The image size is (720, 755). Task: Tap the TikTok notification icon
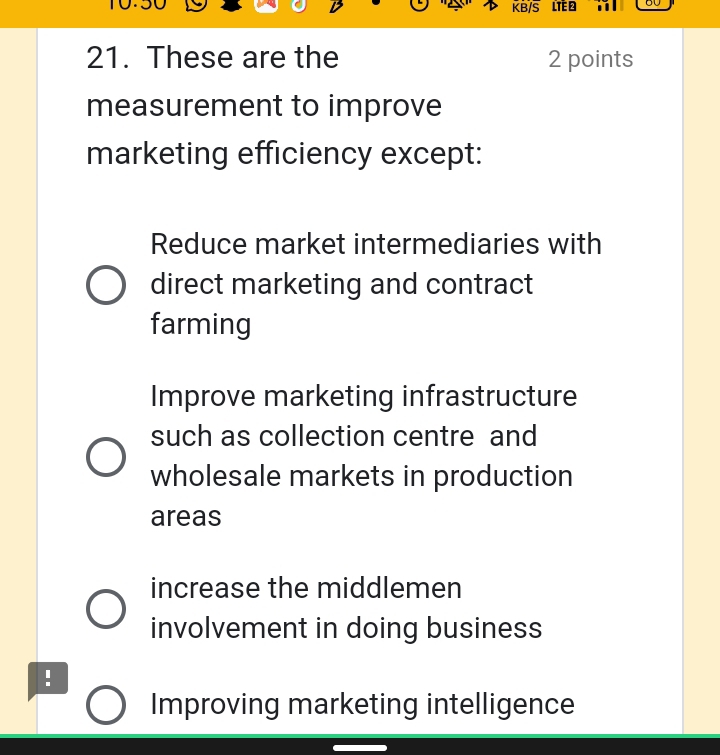[298, 5]
